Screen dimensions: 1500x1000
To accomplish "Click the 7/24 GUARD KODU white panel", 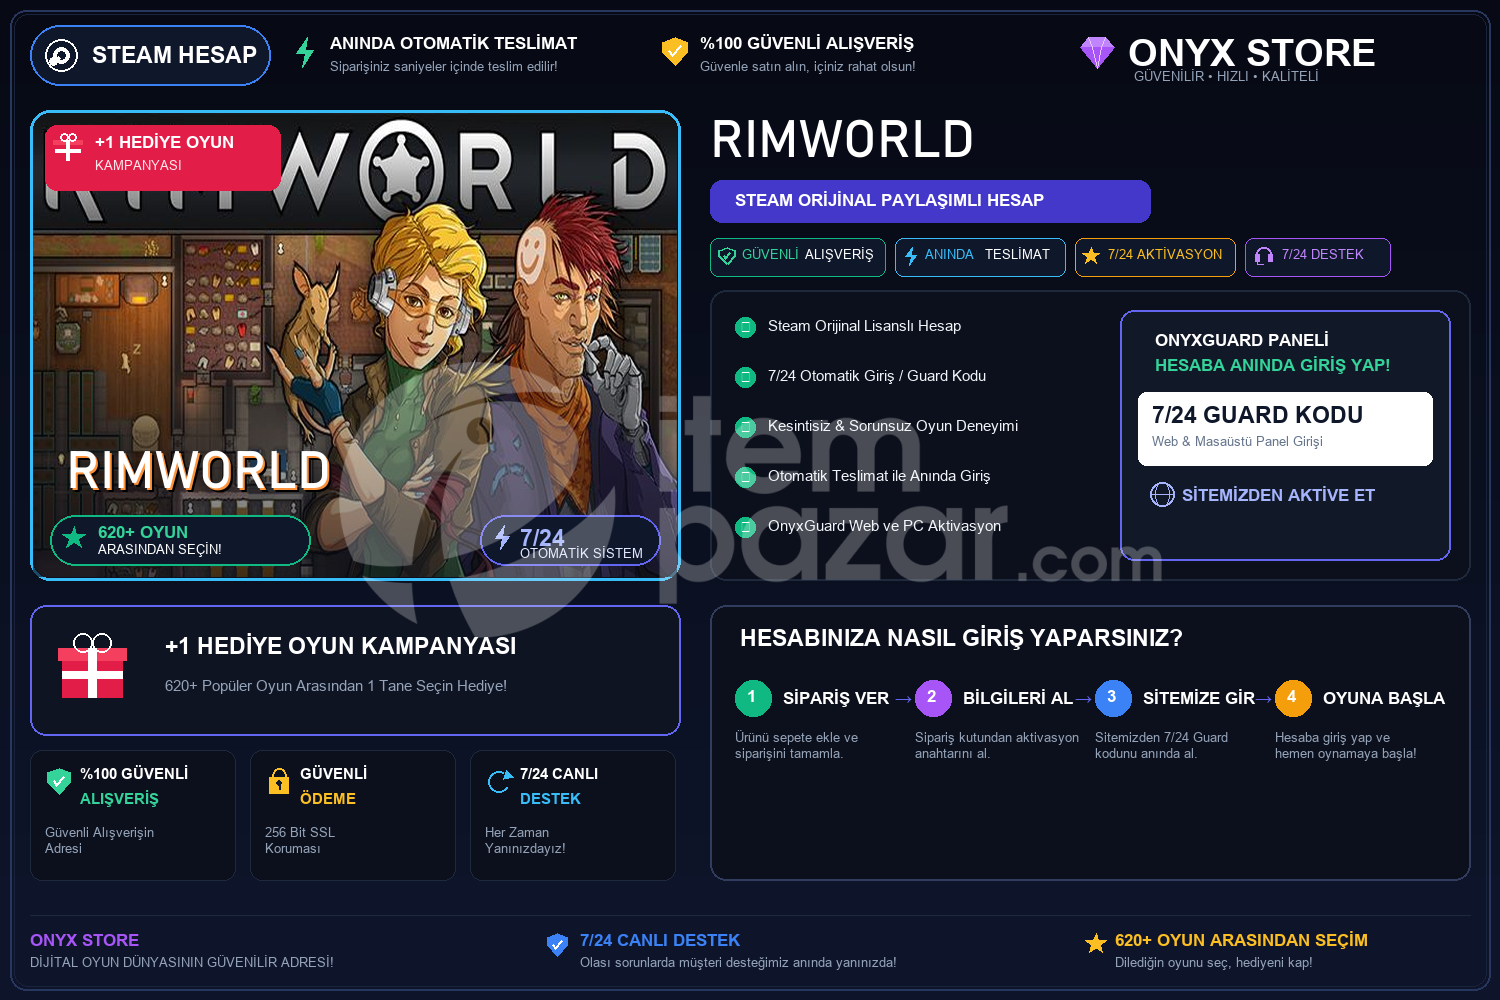I will 1285,428.
